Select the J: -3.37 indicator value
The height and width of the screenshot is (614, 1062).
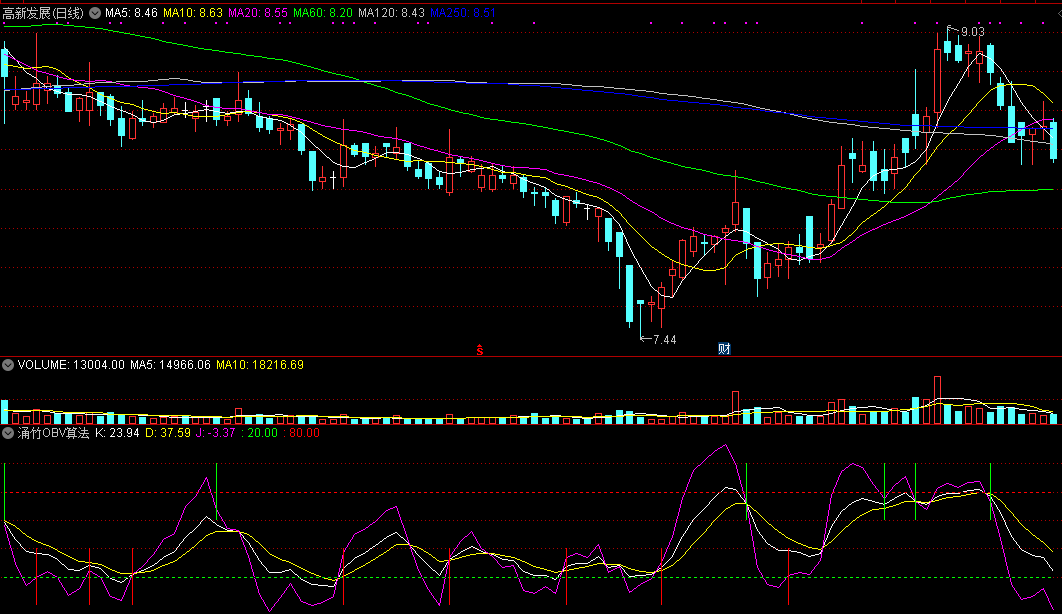tap(215, 433)
